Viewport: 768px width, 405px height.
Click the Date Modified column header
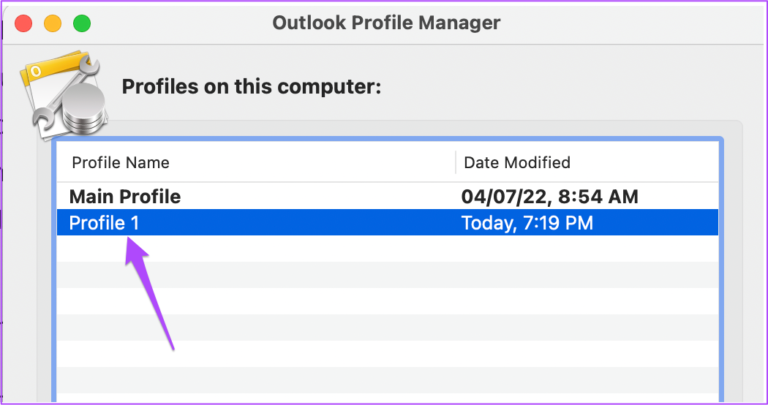point(517,163)
